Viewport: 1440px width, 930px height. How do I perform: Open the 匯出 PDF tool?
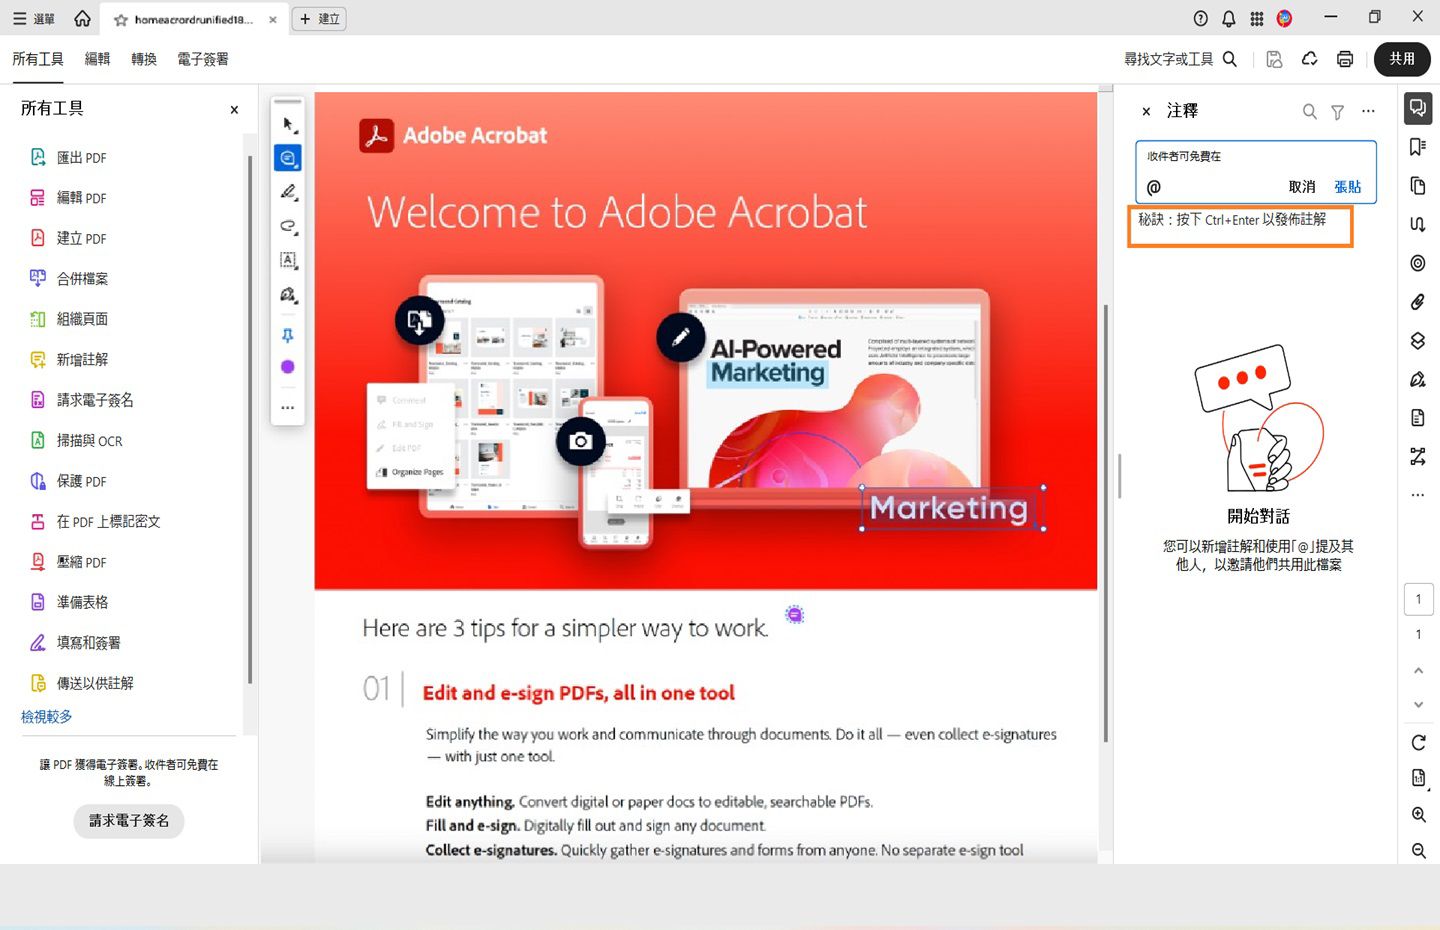(68, 157)
